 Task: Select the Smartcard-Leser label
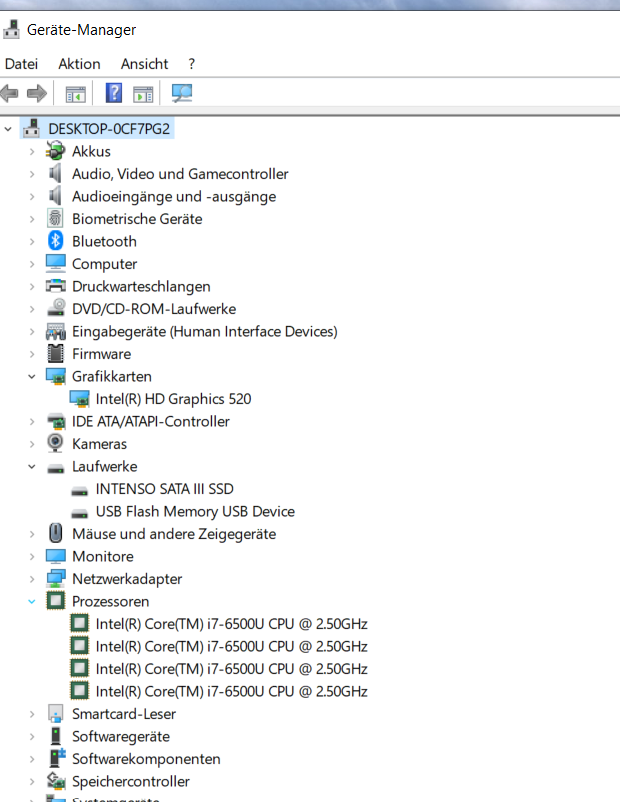coord(124,714)
